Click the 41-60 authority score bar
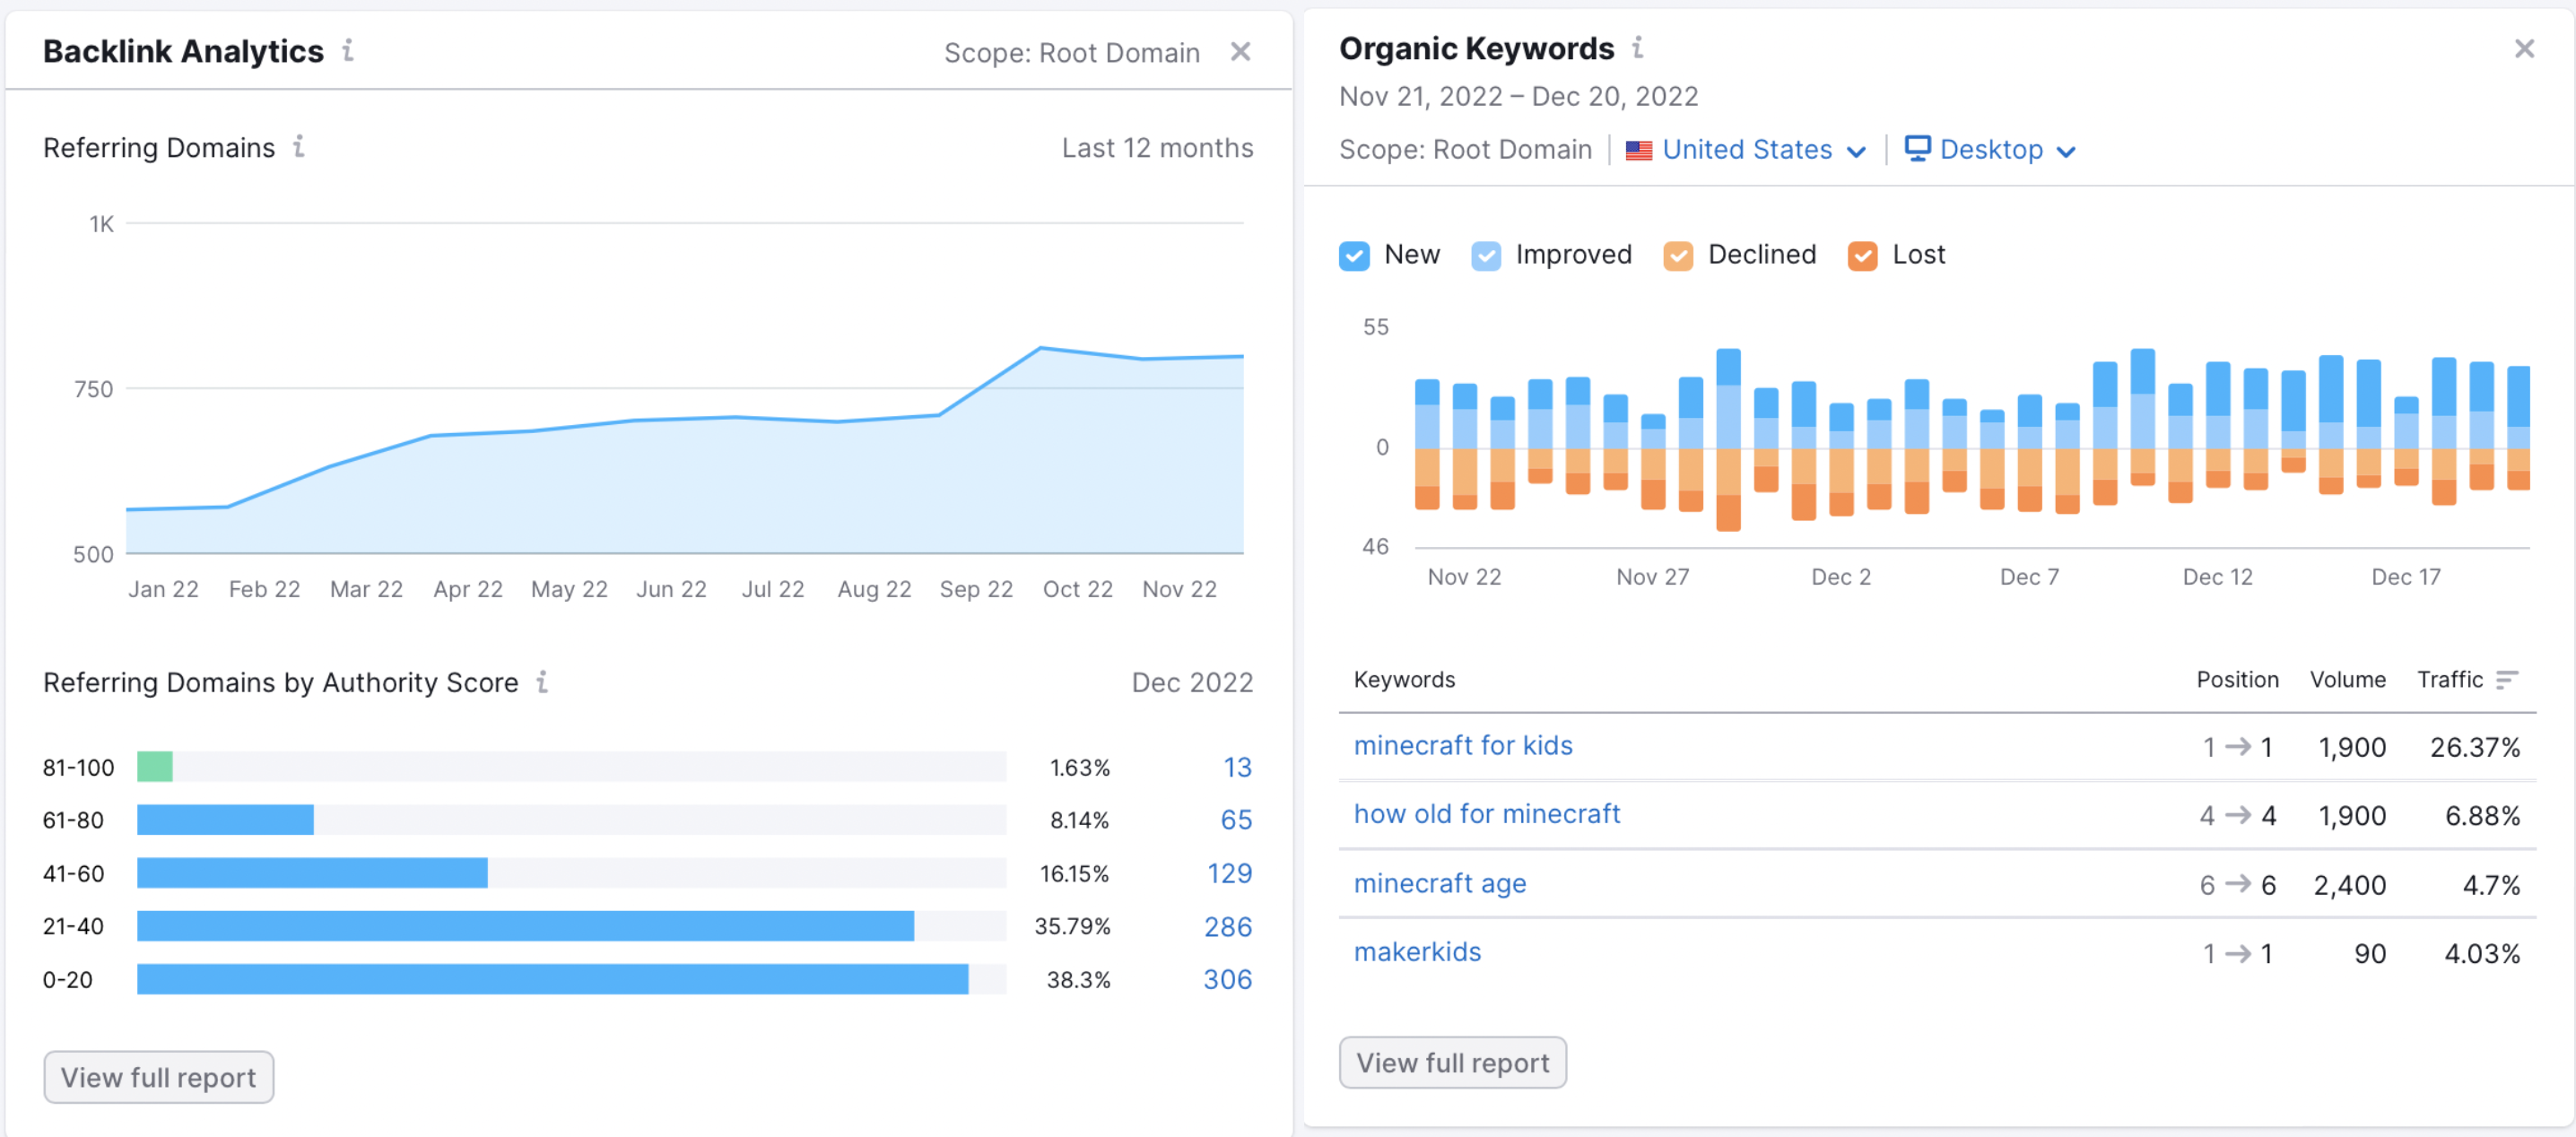The image size is (2576, 1137). point(312,873)
